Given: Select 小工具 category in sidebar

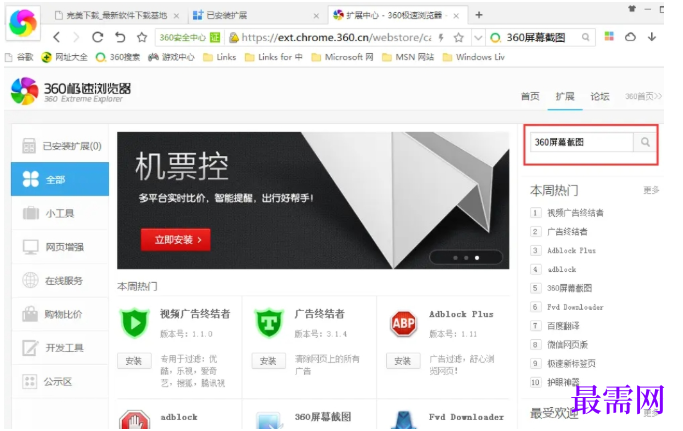Looking at the screenshot, I should 60,213.
